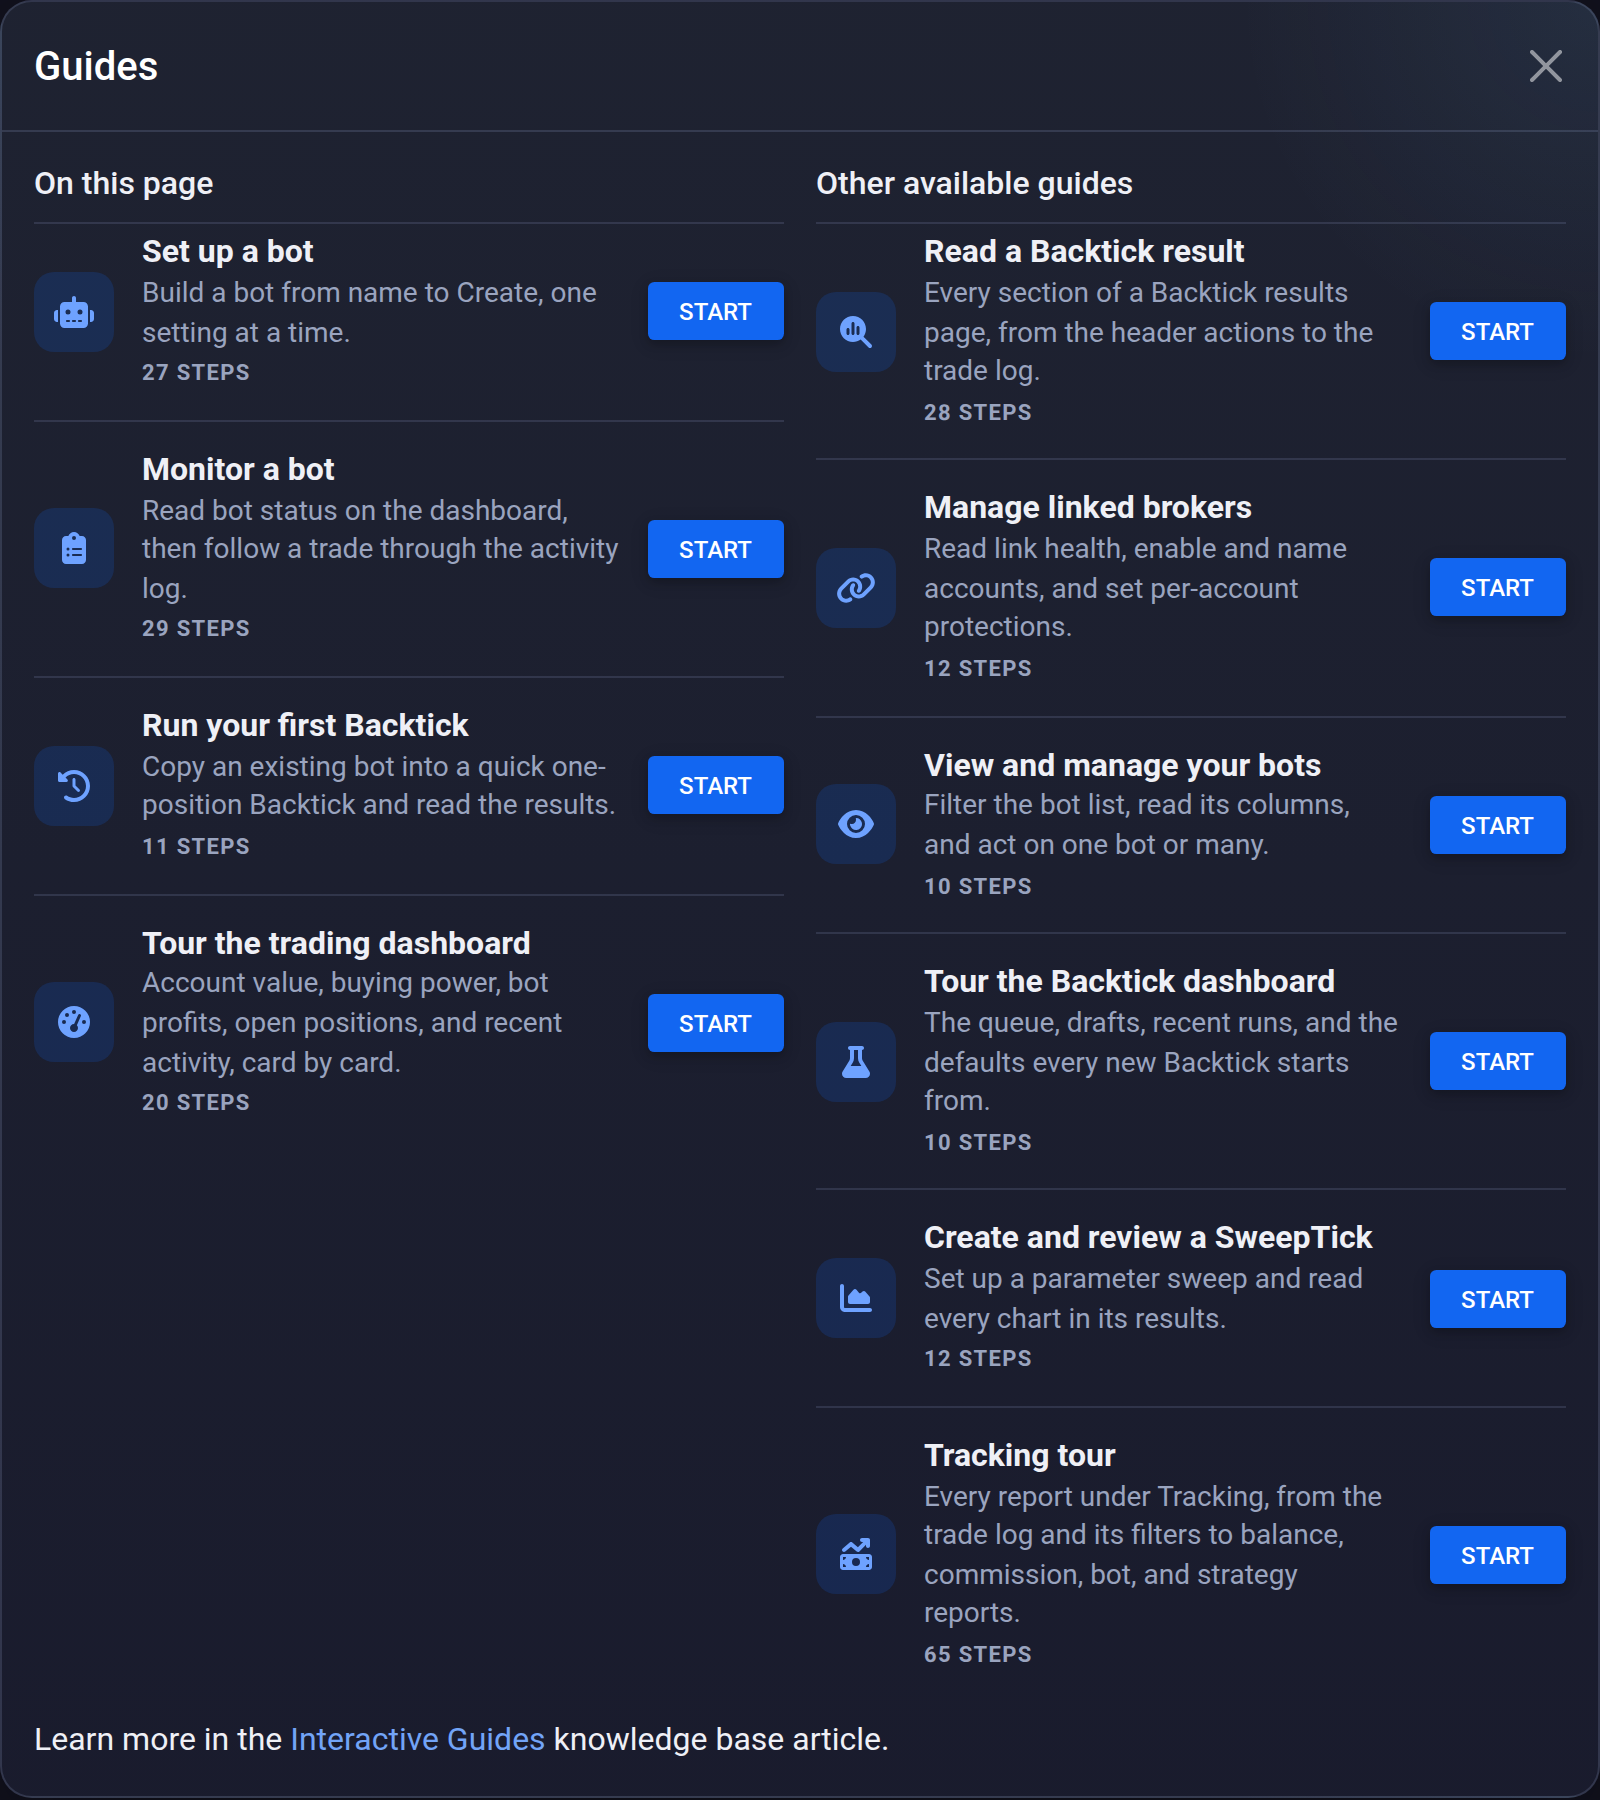Start the Tracking tour guide
Image resolution: width=1600 pixels, height=1800 pixels.
pyautogui.click(x=1498, y=1555)
